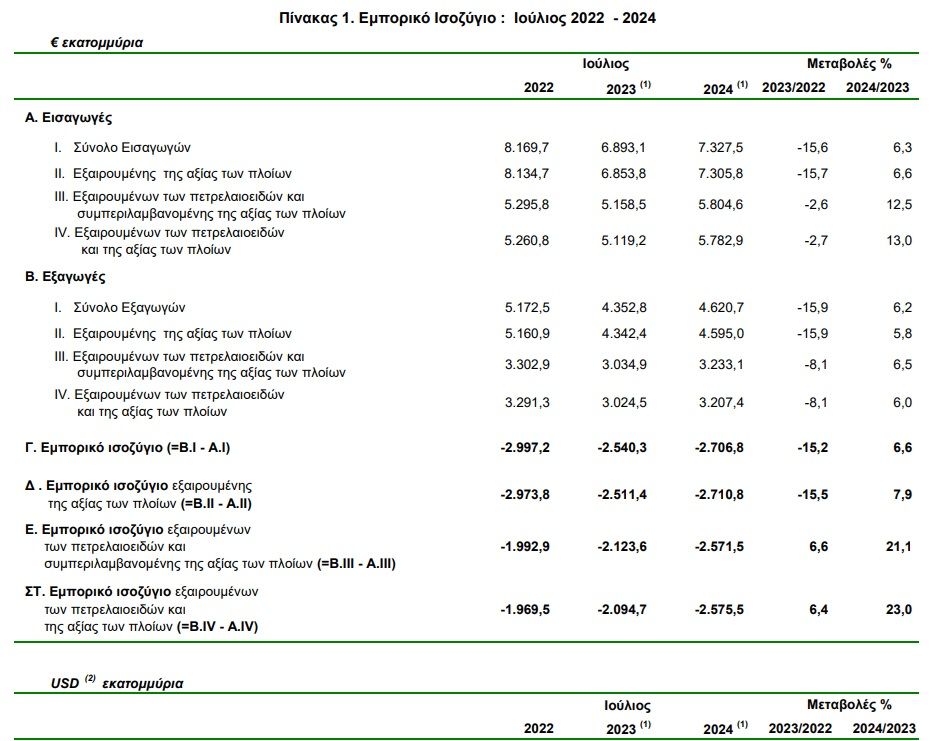Select the -2.710,8 balance value for 2024
This screenshot has width=934, height=741.
pyautogui.click(x=719, y=495)
